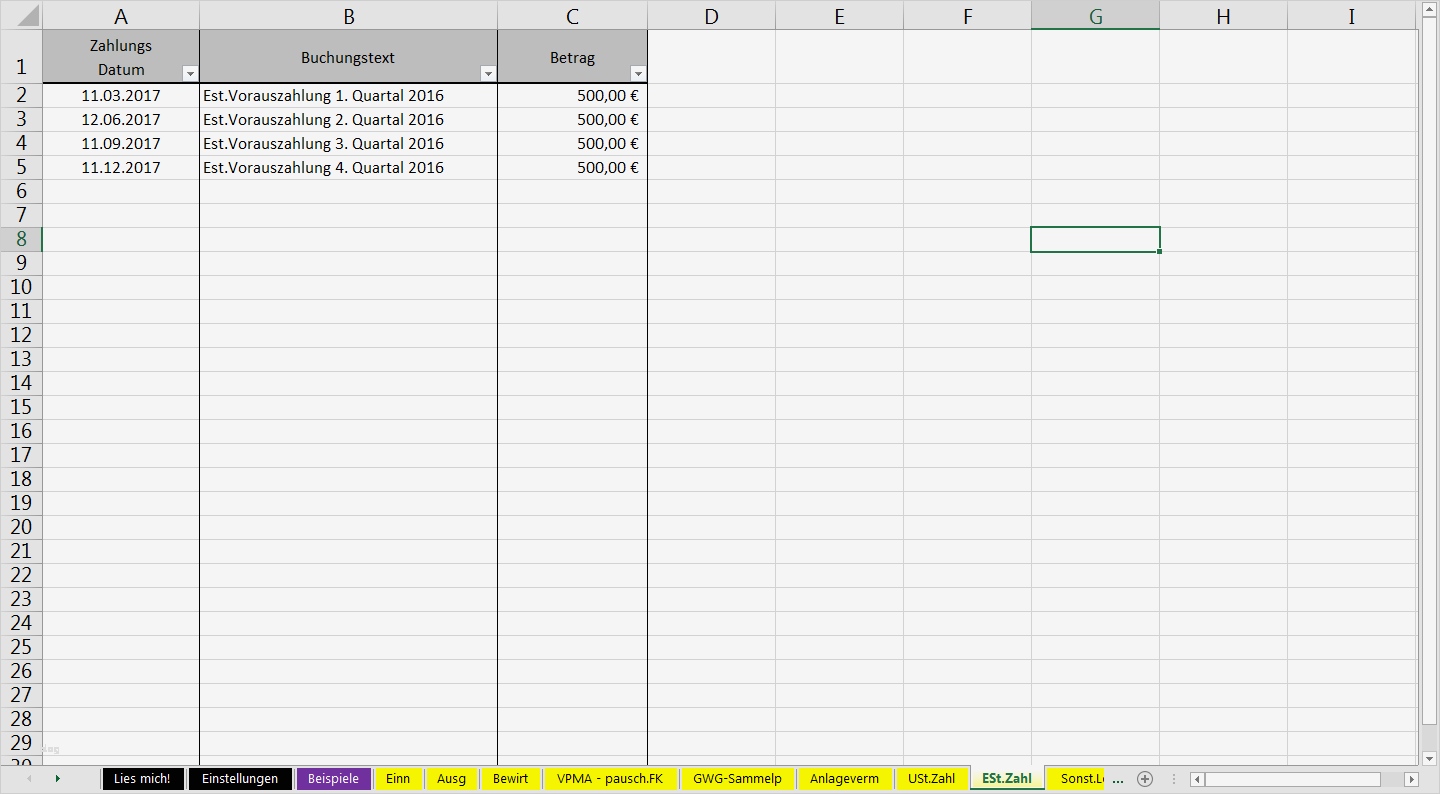
Task: Open the ellipsis to reveal hidden sheet tabs
Action: 1118,778
